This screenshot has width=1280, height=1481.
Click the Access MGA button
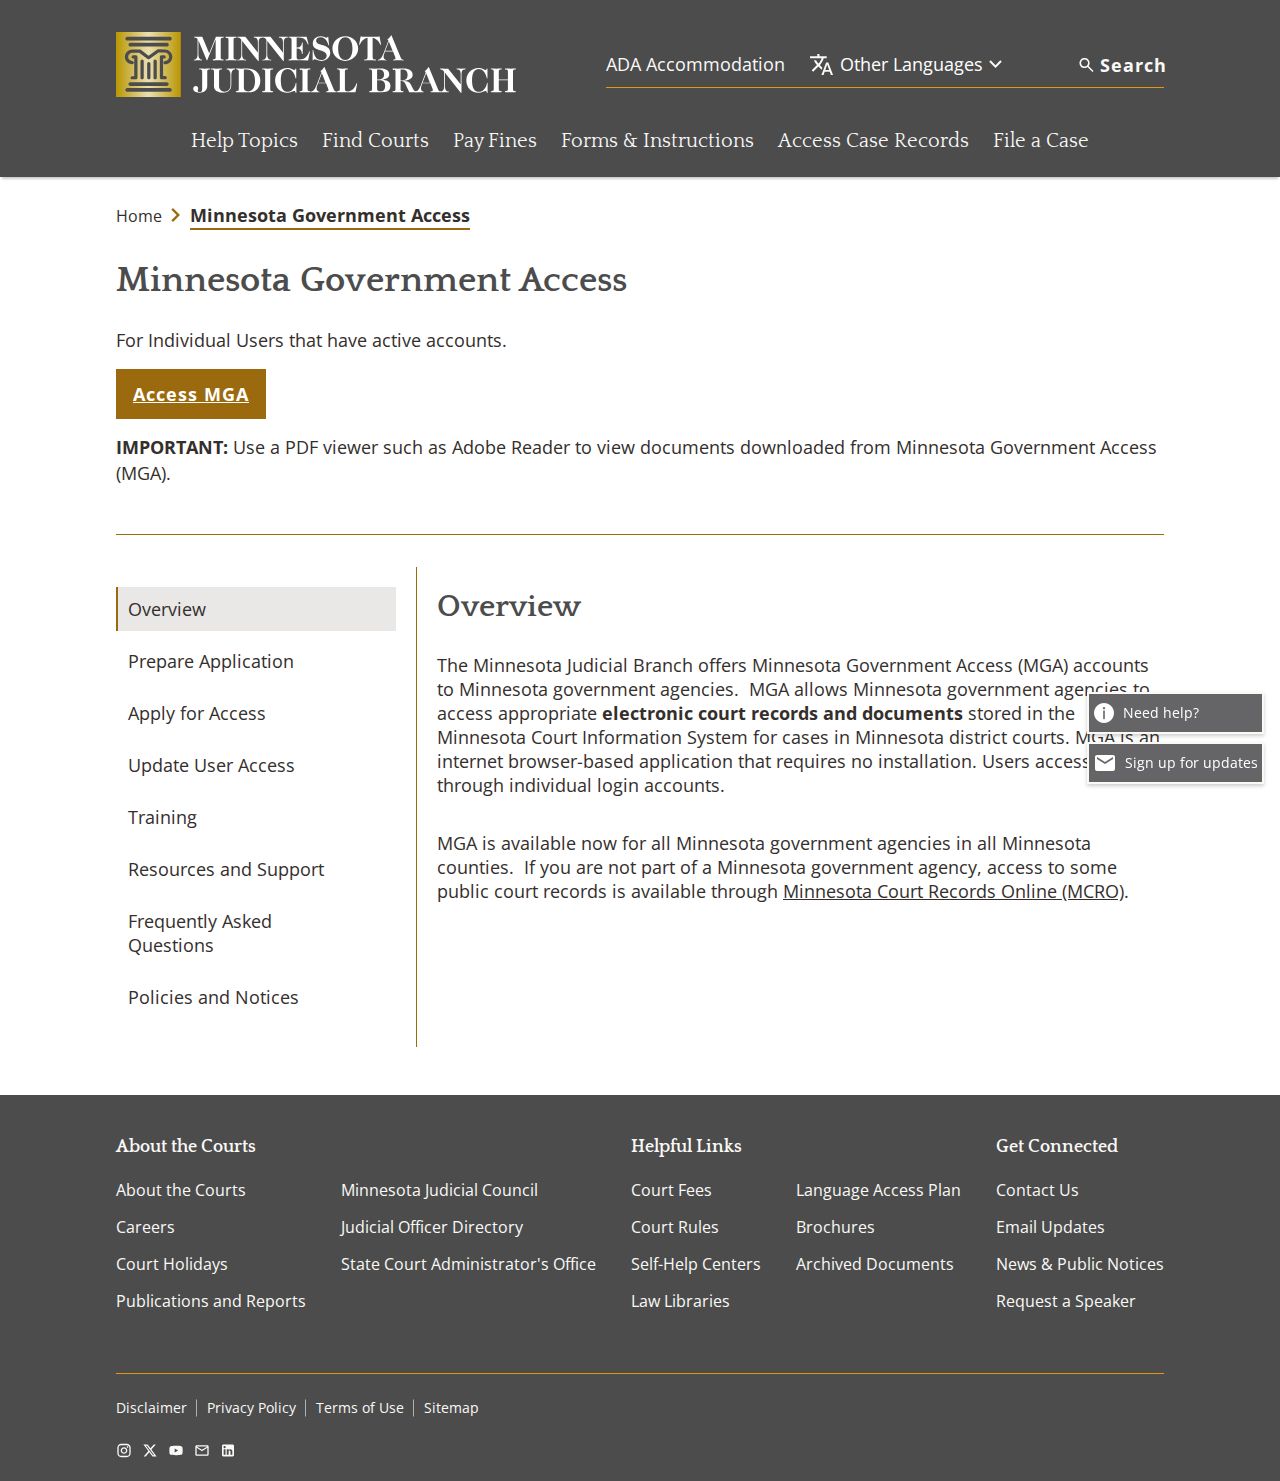[x=191, y=394]
